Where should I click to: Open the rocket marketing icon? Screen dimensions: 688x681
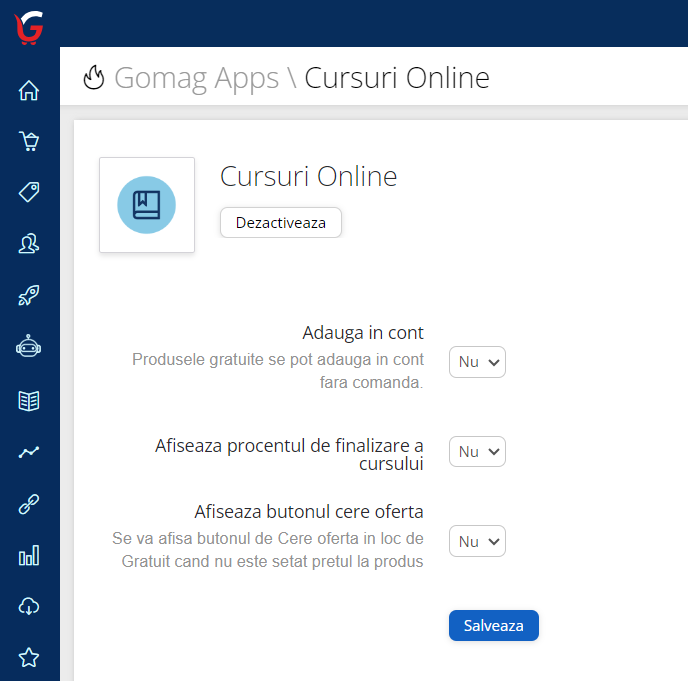coord(29,295)
